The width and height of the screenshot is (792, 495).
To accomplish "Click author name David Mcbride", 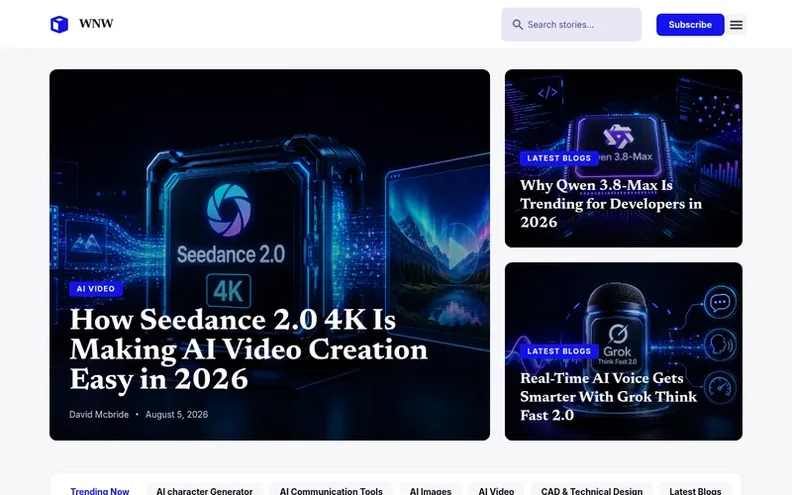I will tap(99, 414).
